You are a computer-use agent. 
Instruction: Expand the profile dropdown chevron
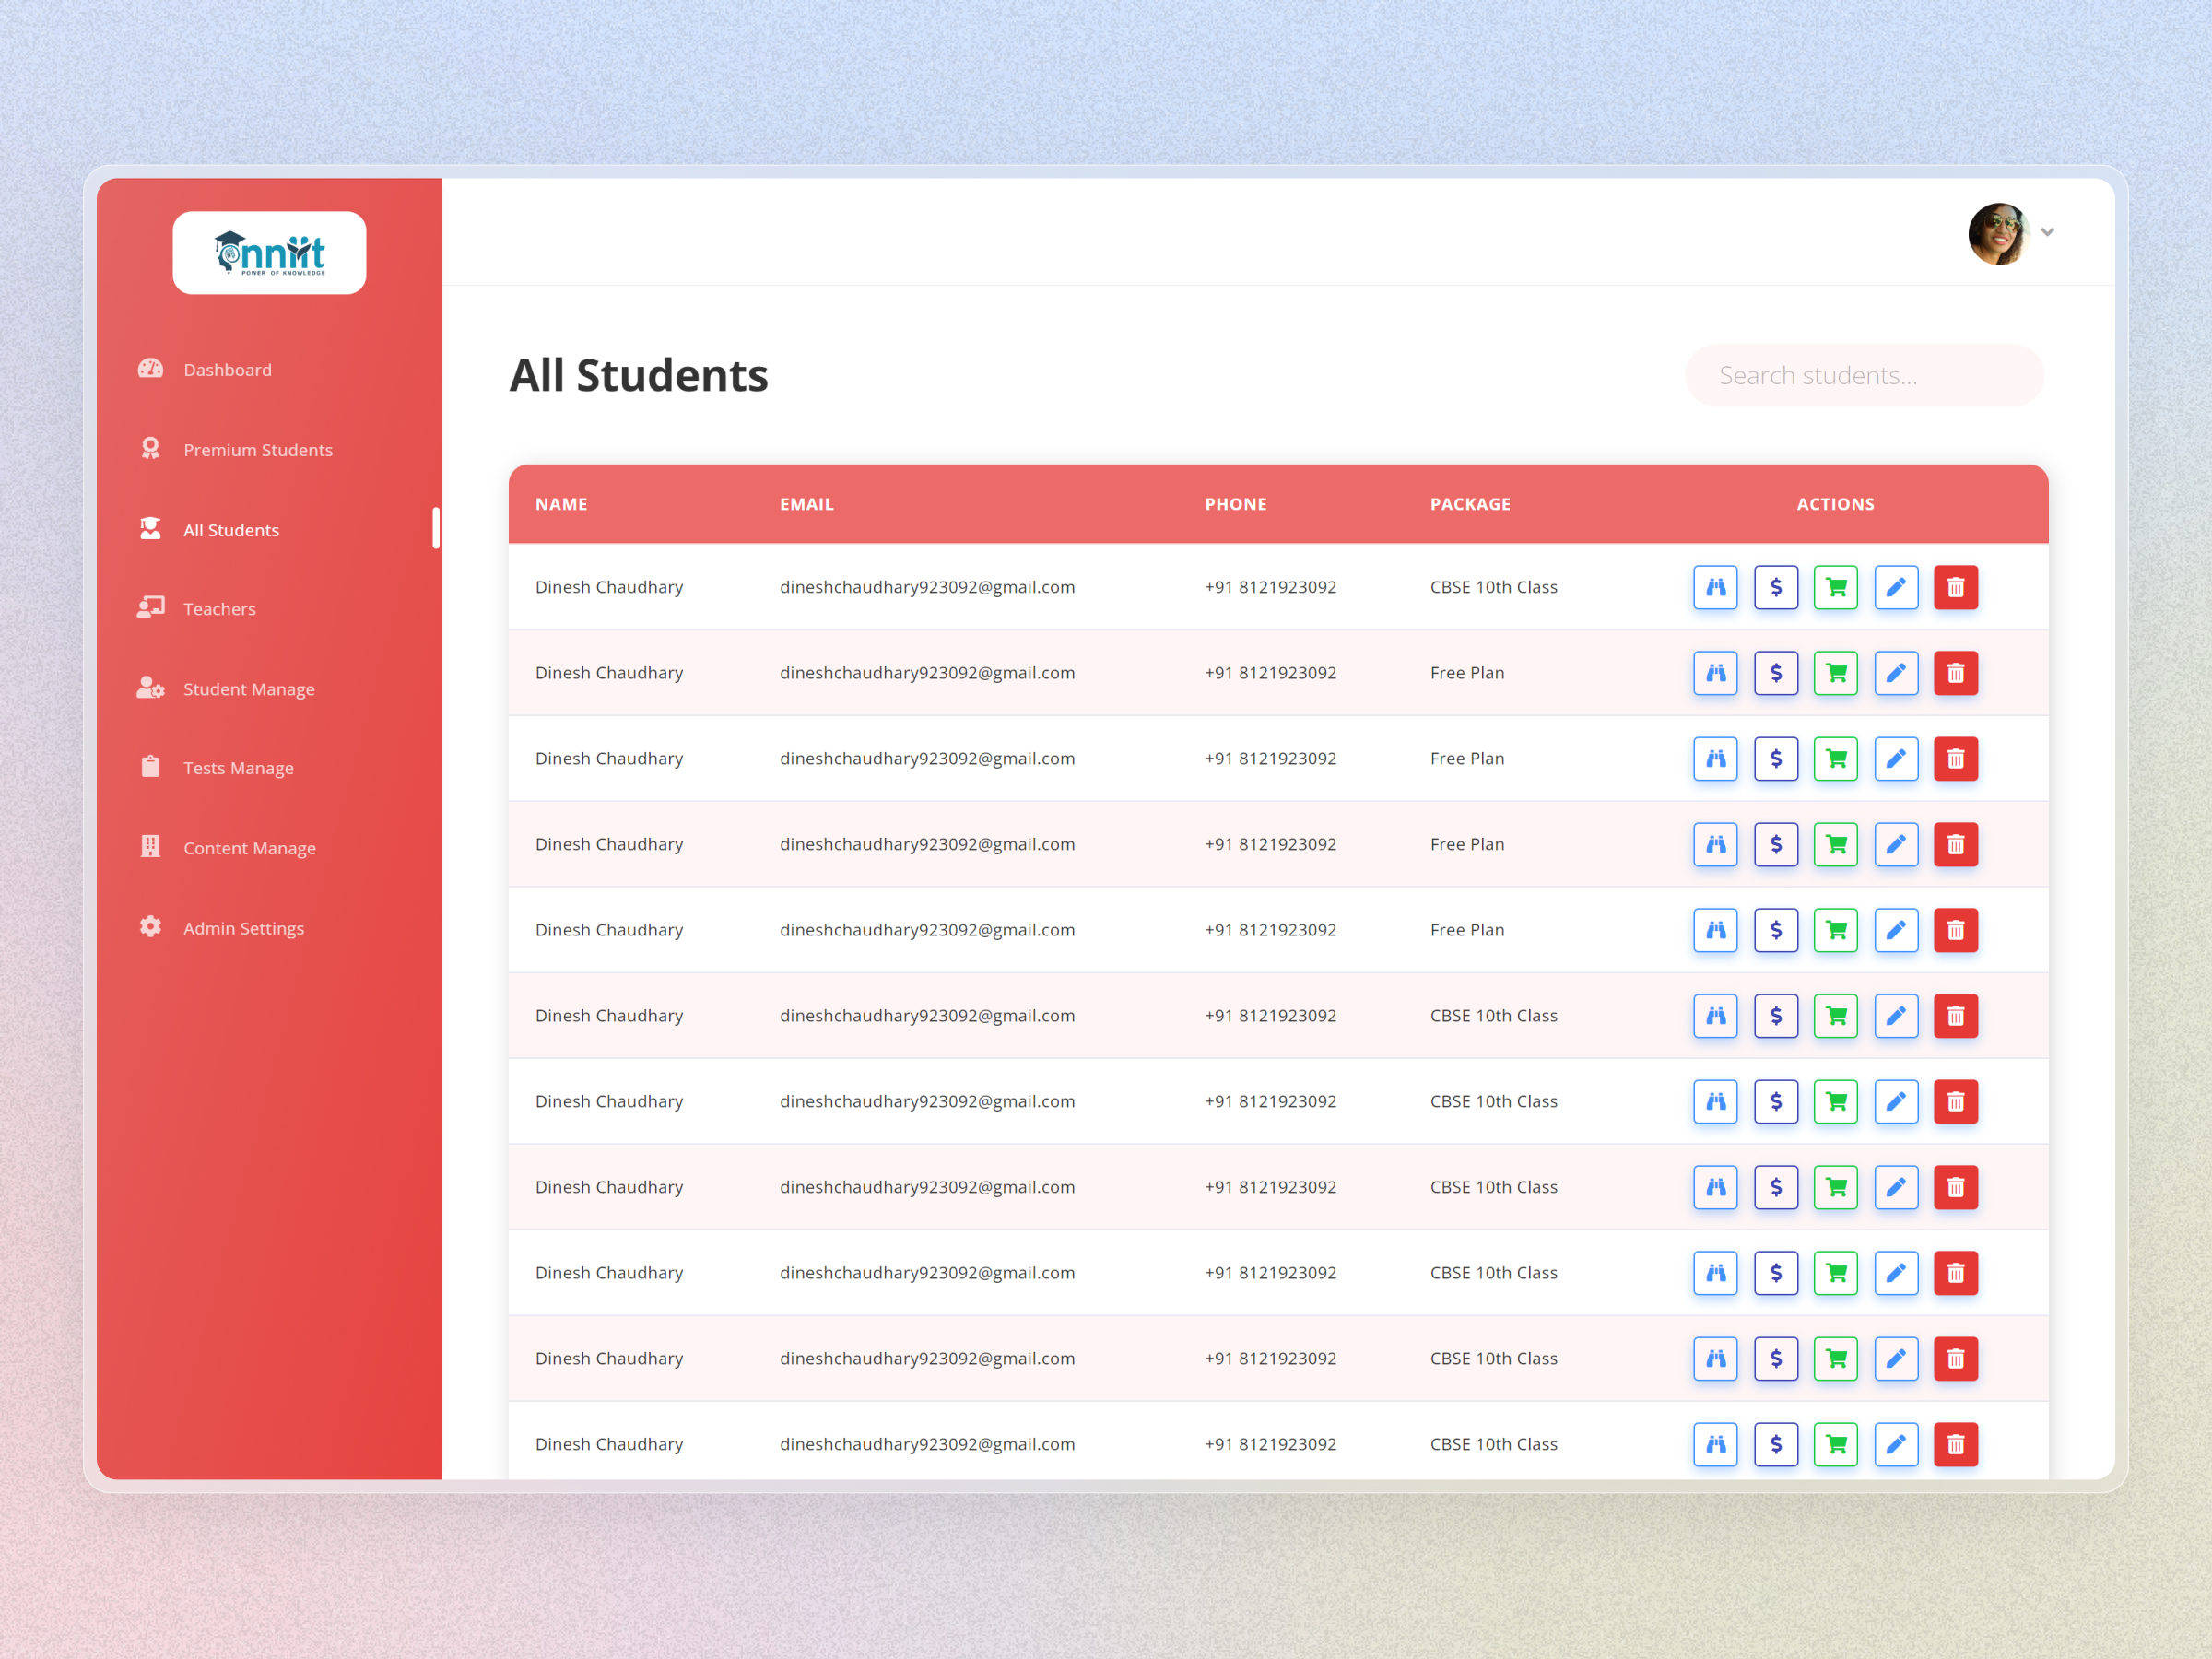click(x=2048, y=232)
